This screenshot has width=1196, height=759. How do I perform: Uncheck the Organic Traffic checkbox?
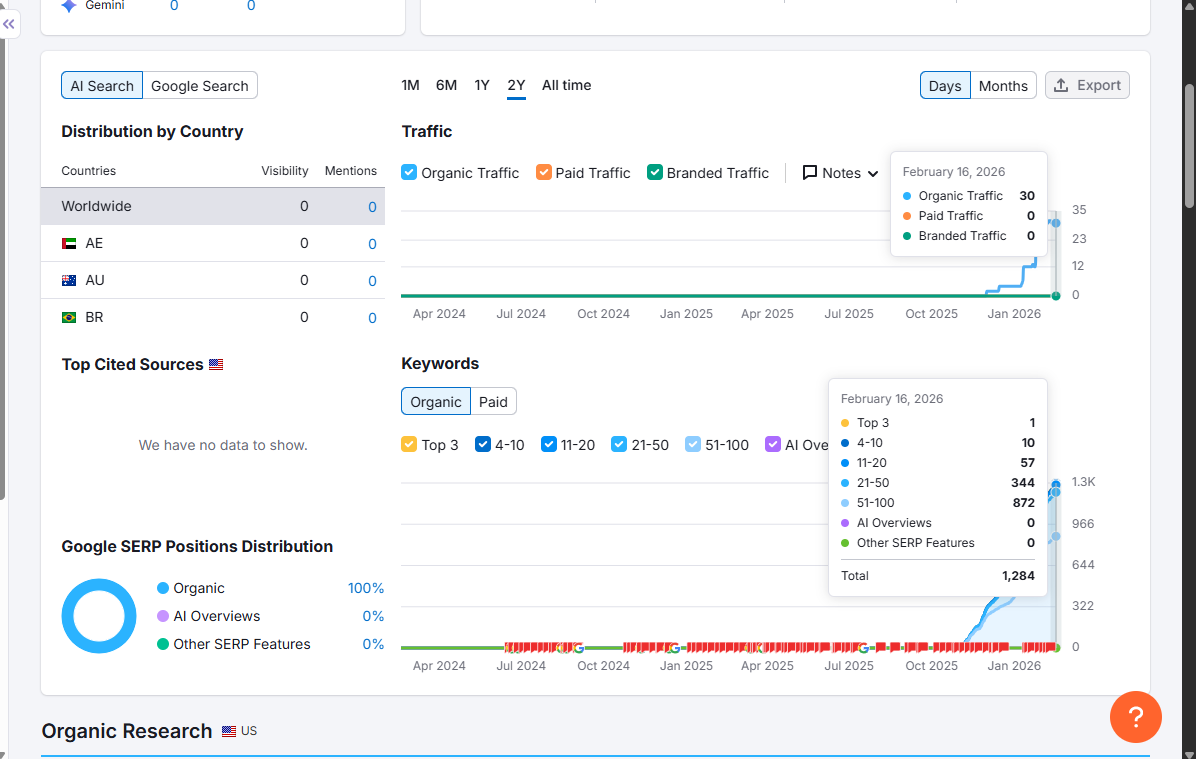pos(409,172)
